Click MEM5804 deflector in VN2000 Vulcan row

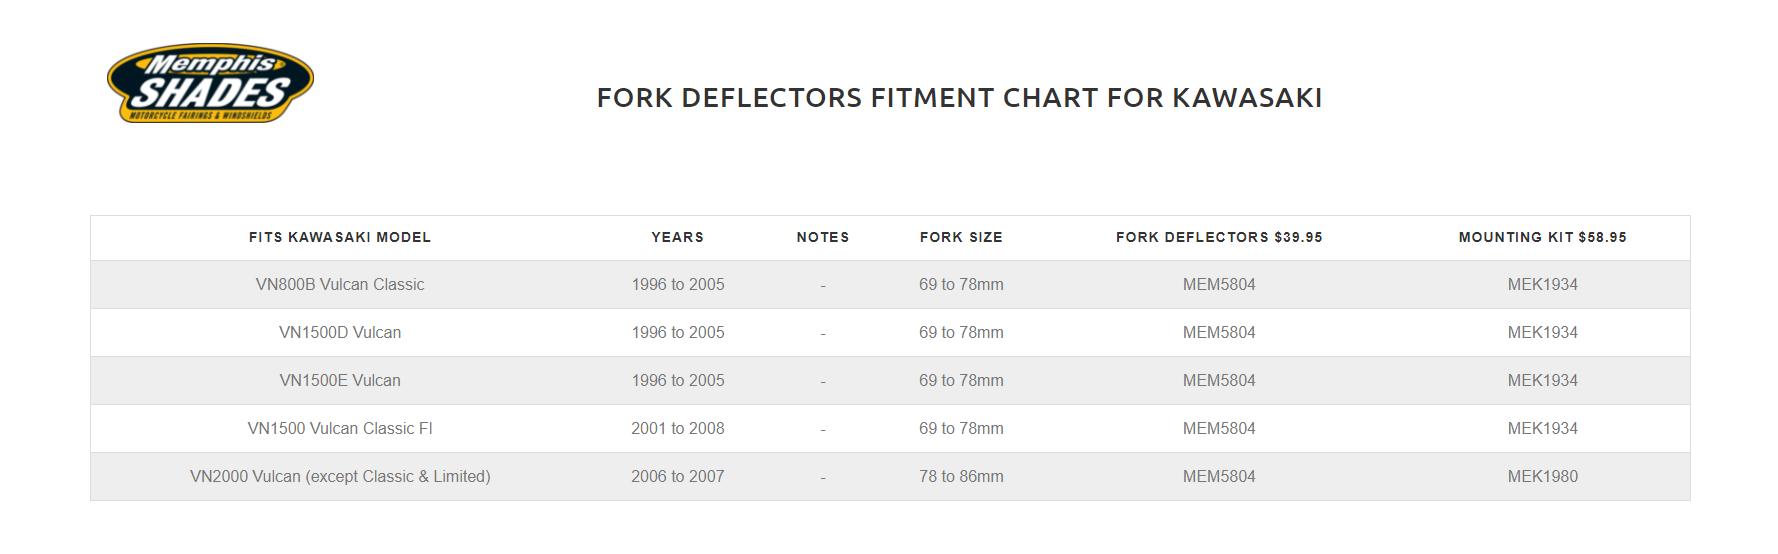(x=1219, y=477)
